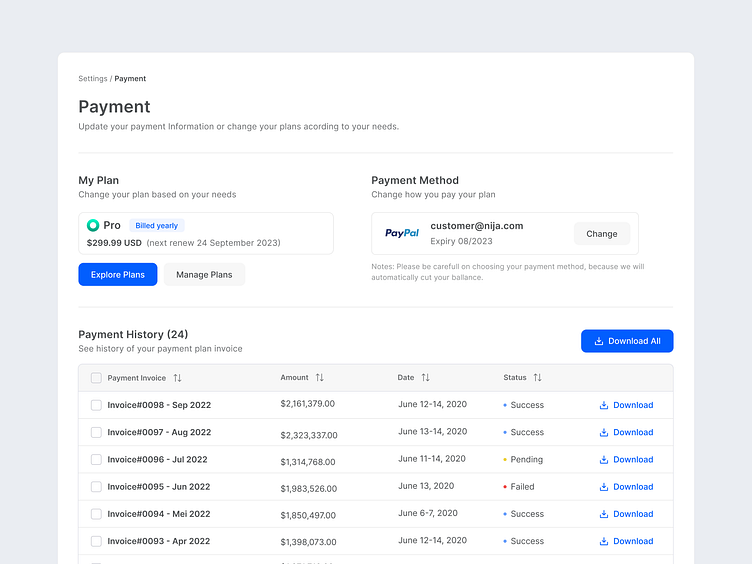Sort by Date column arrows
Screen dimensions: 752x564
click(x=425, y=377)
